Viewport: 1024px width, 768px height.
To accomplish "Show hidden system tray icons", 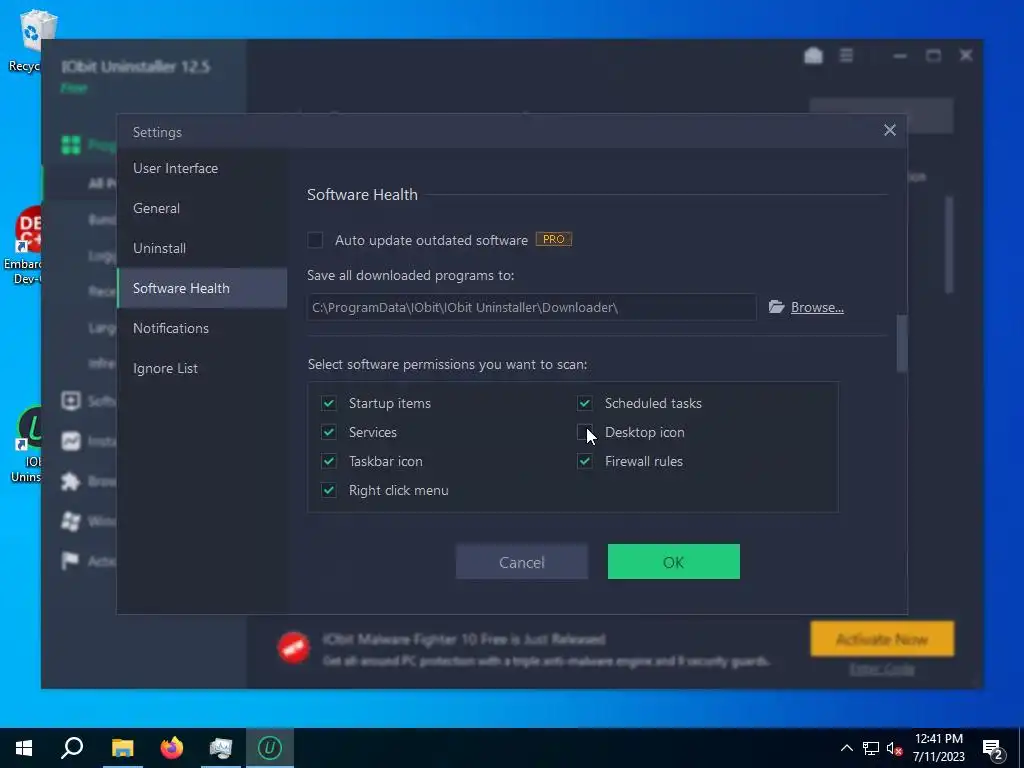I will (x=846, y=748).
